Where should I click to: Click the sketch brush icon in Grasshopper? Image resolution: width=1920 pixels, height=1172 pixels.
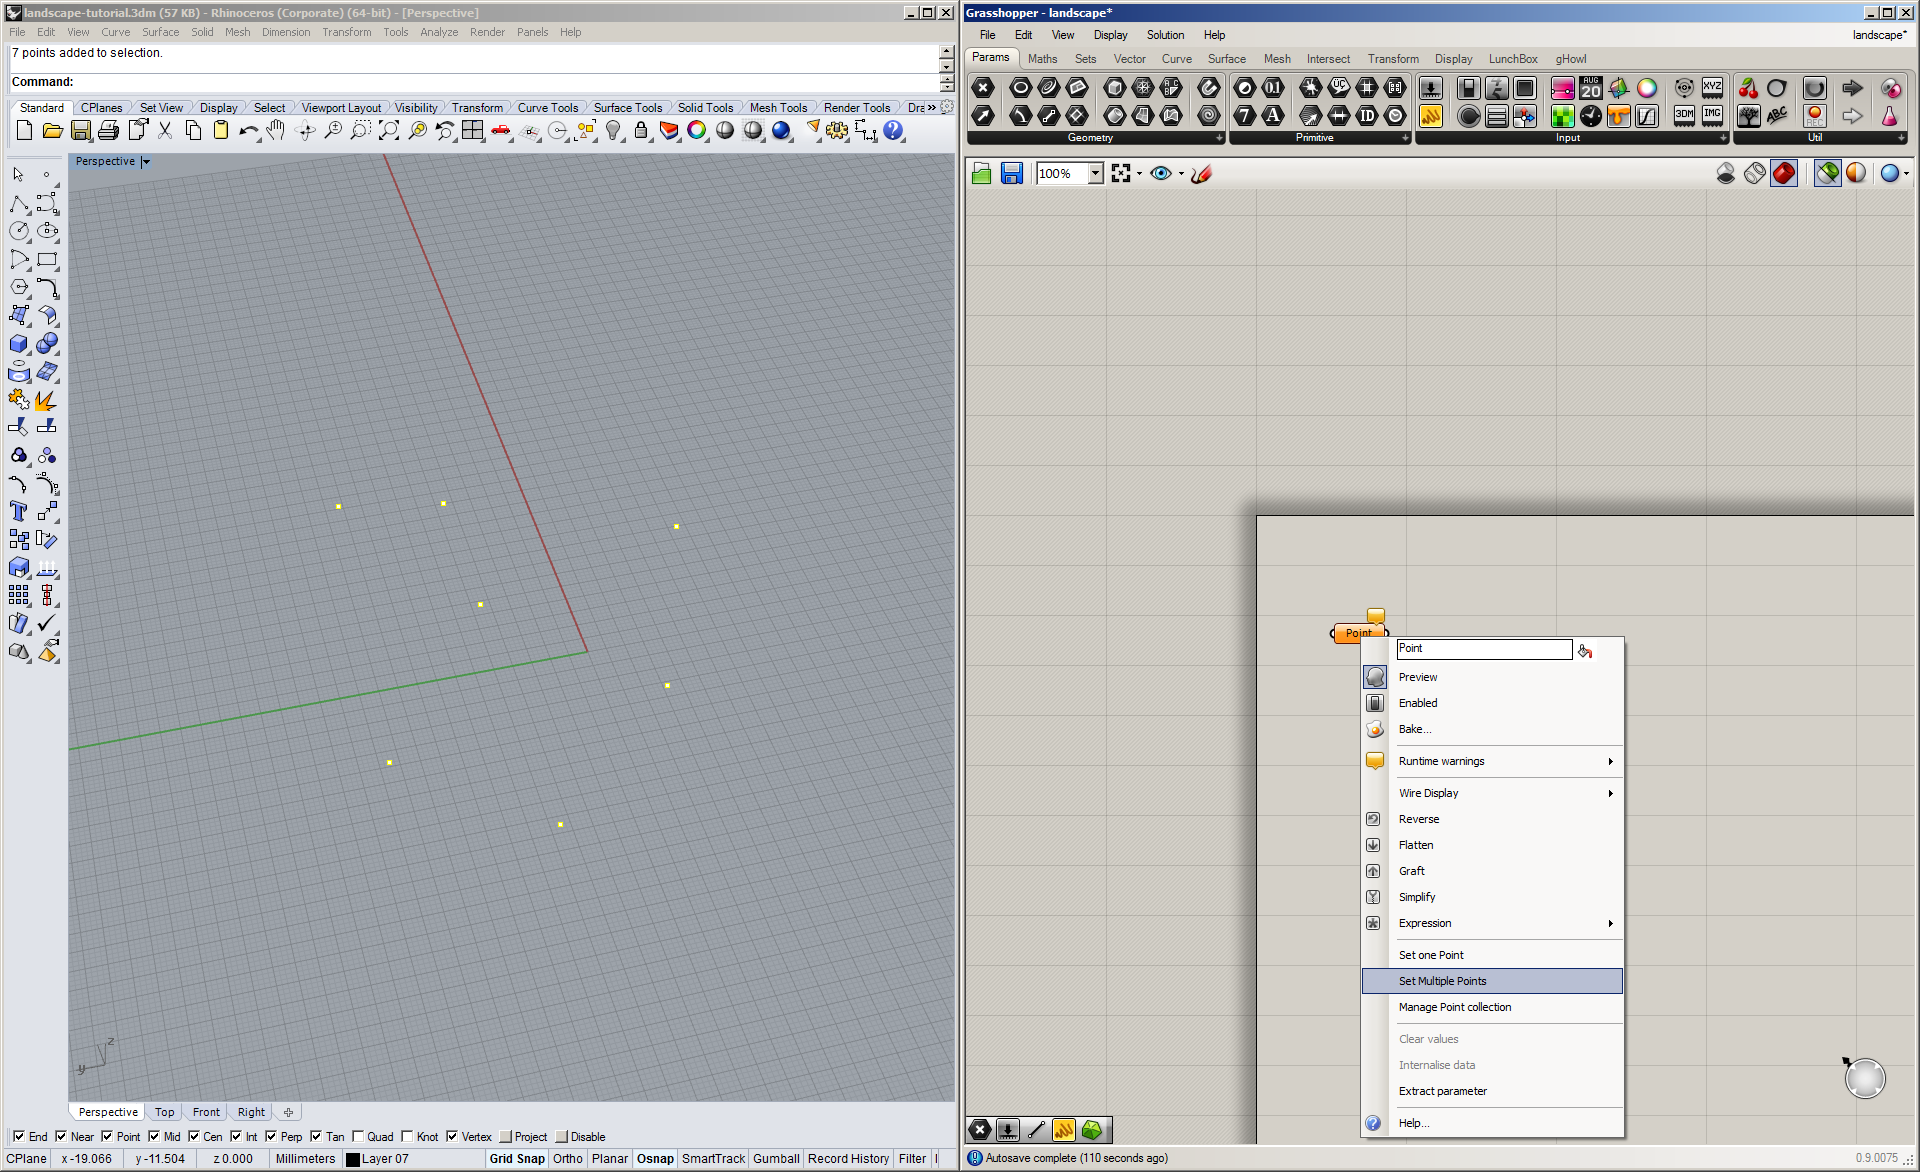tap(1202, 174)
